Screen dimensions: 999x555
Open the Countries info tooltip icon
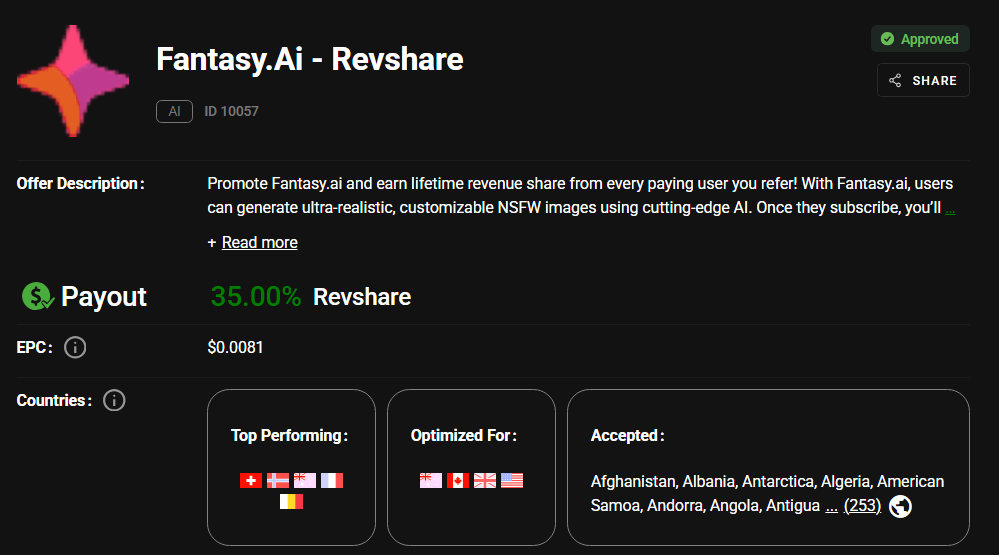114,400
